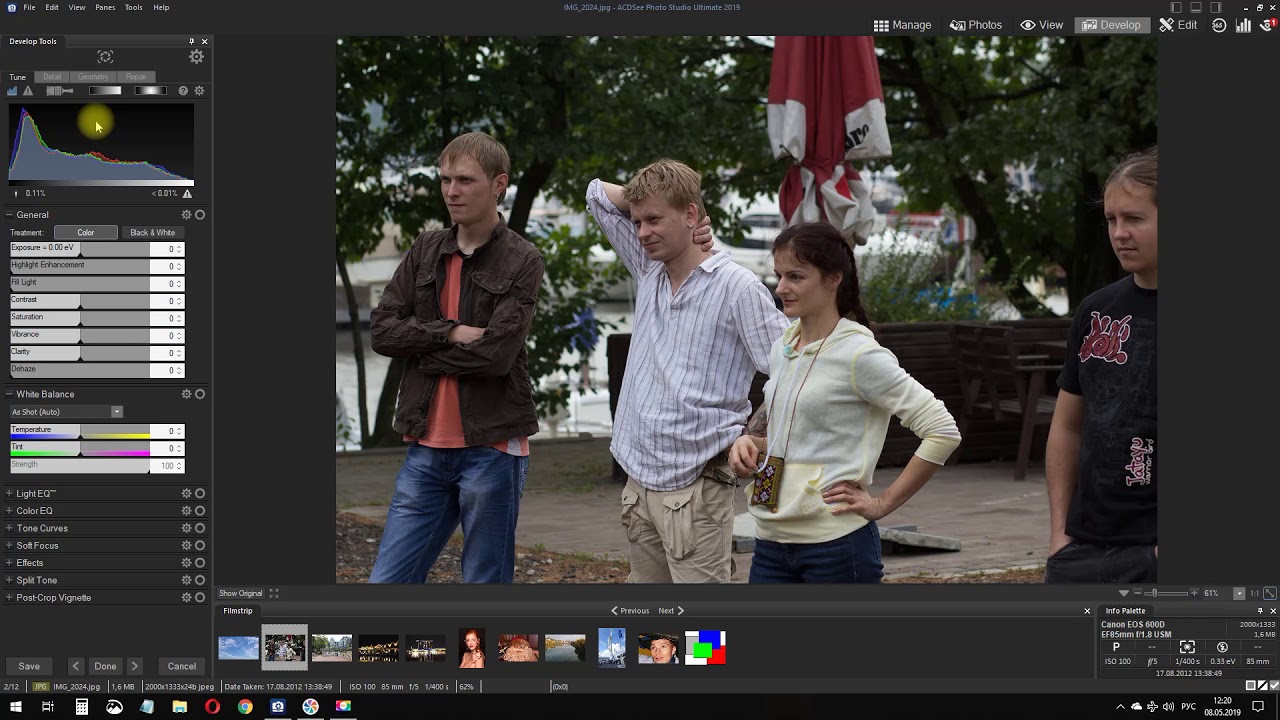Pin the Develop Tools panel

(191, 41)
